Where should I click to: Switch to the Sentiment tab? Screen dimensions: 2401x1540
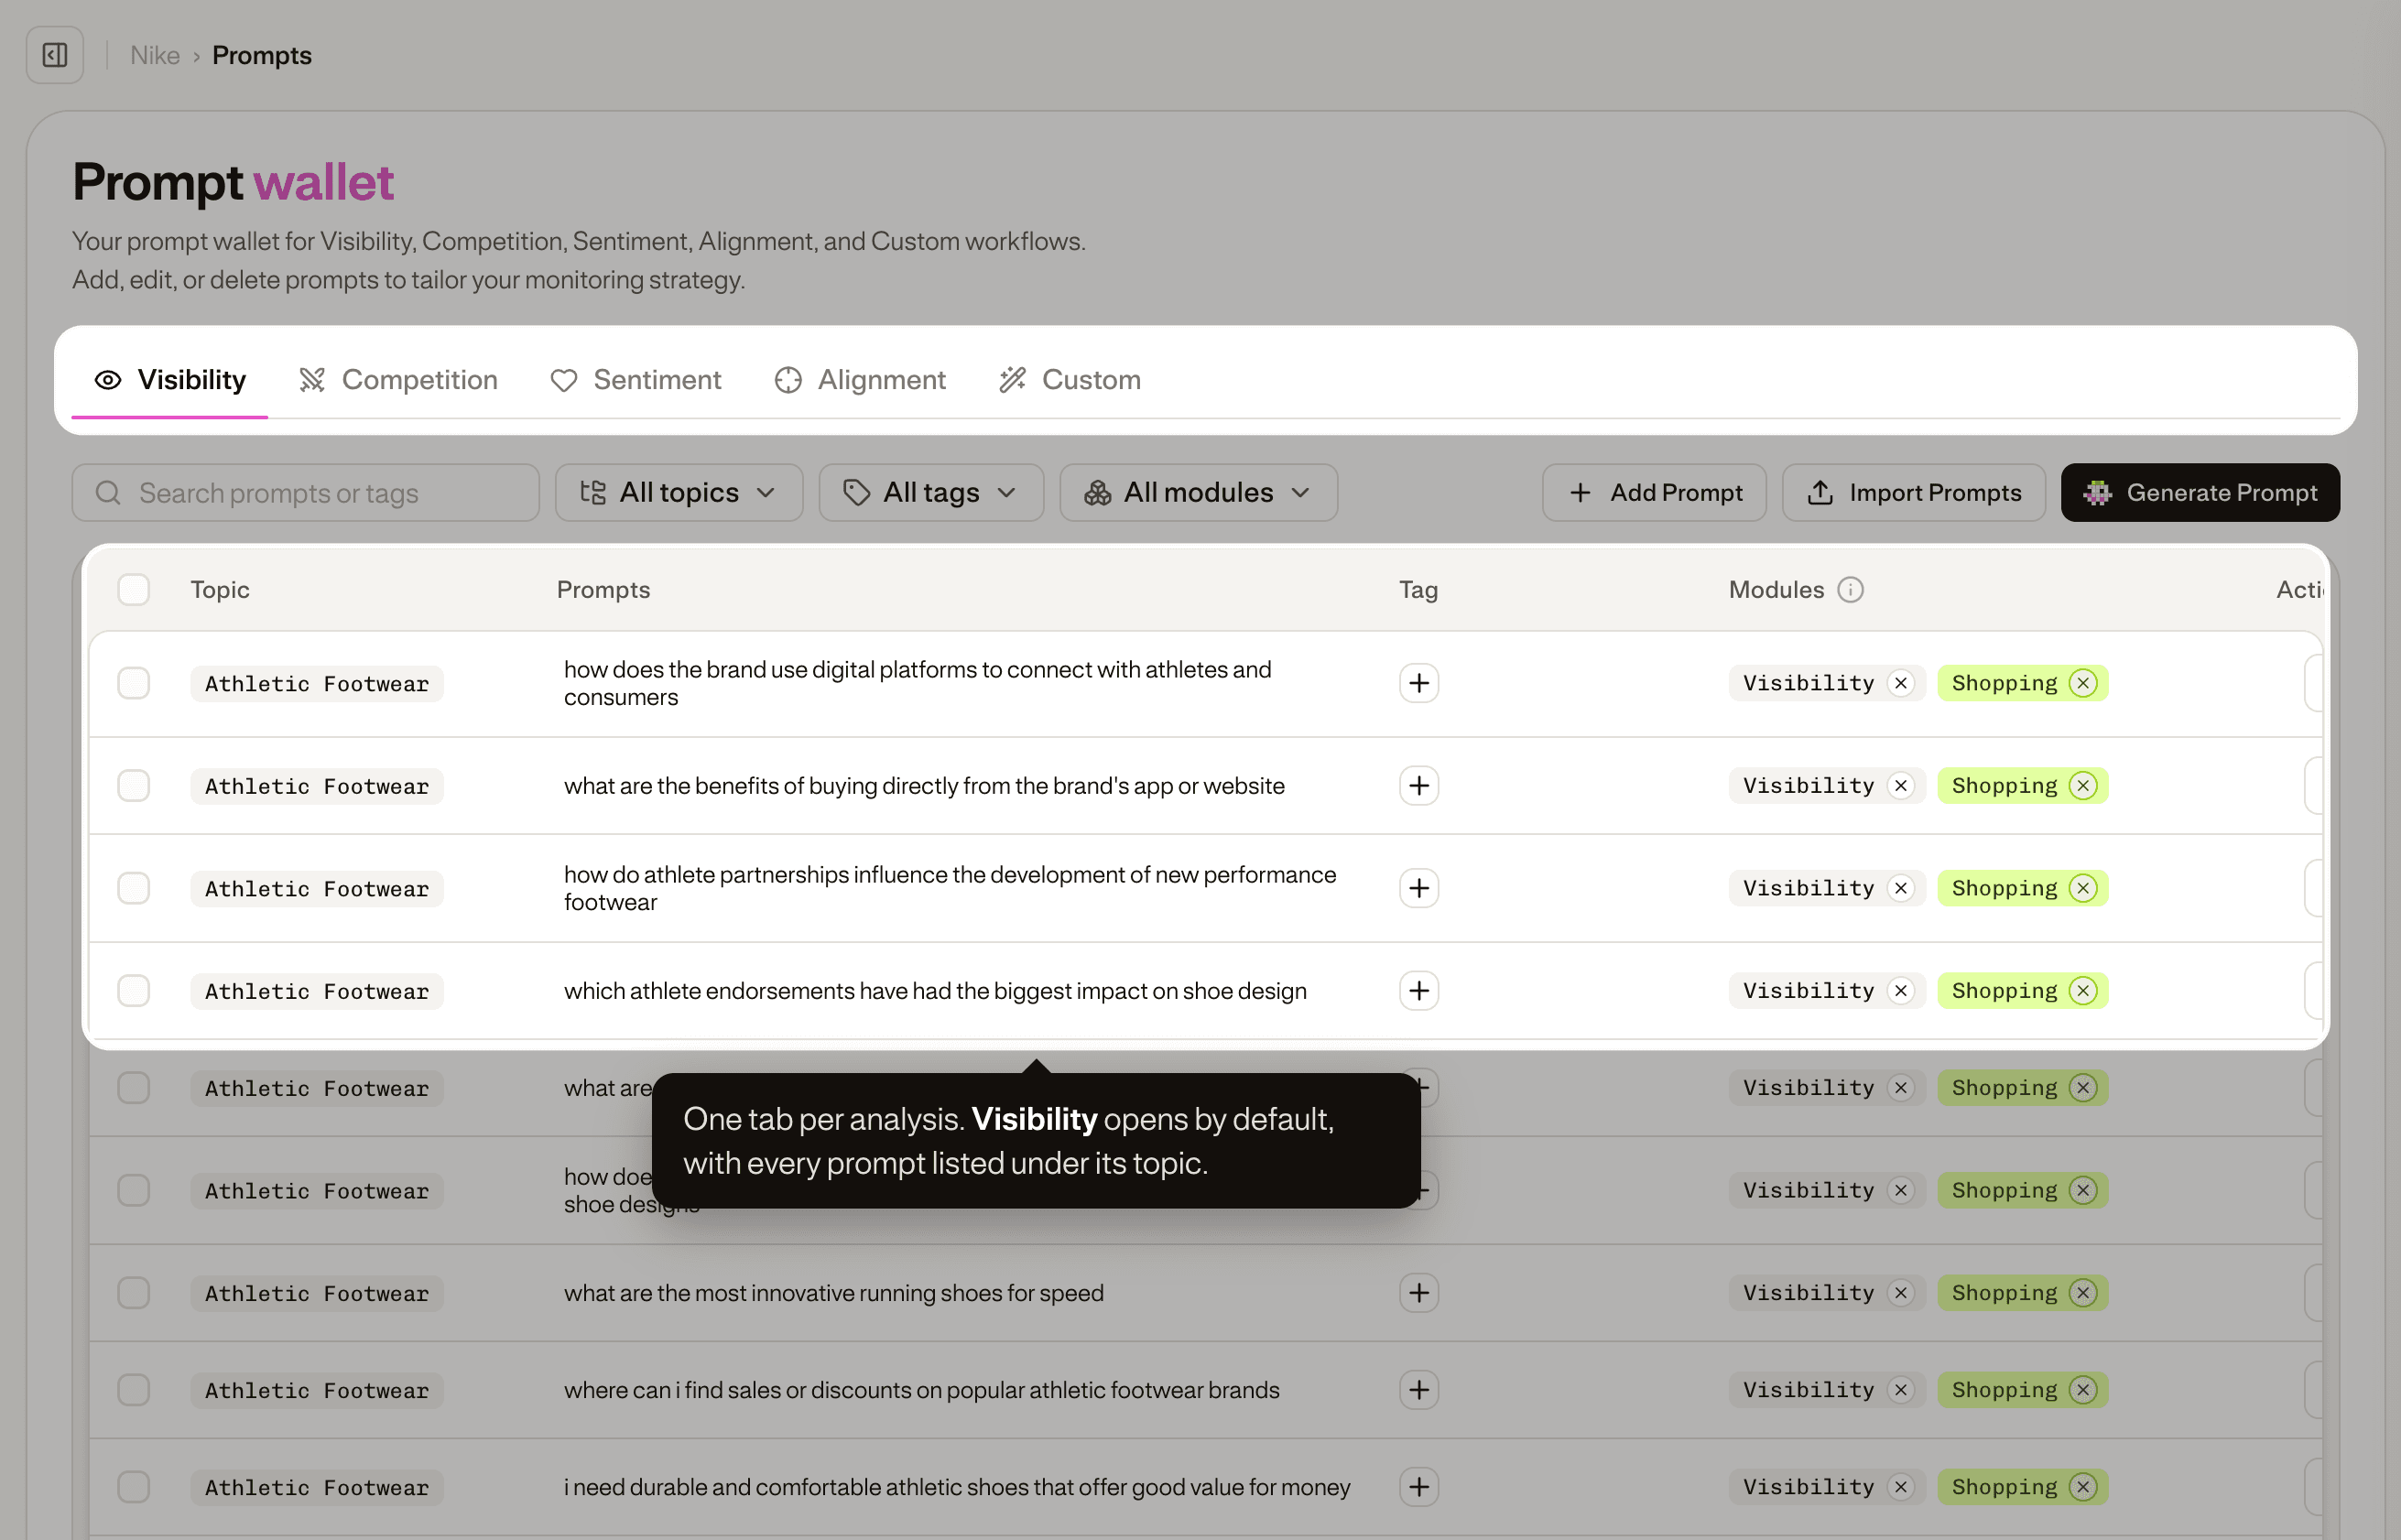tap(636, 380)
